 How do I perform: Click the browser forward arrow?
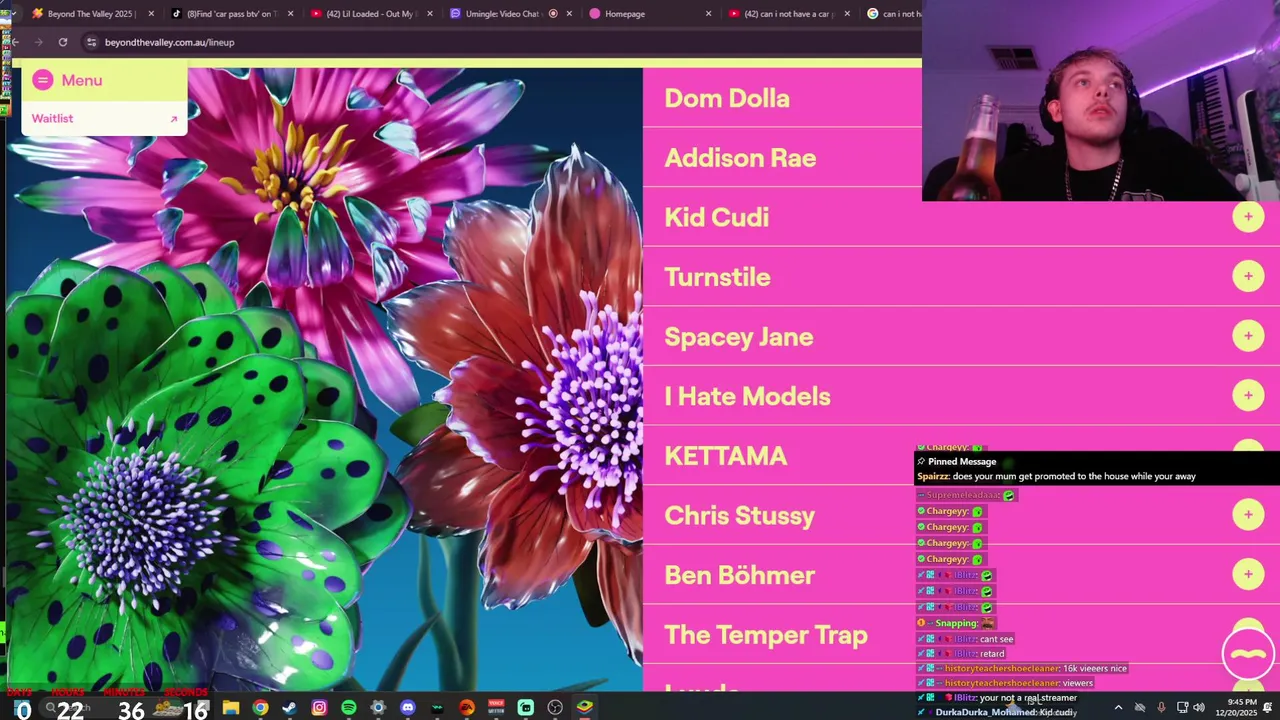[38, 42]
